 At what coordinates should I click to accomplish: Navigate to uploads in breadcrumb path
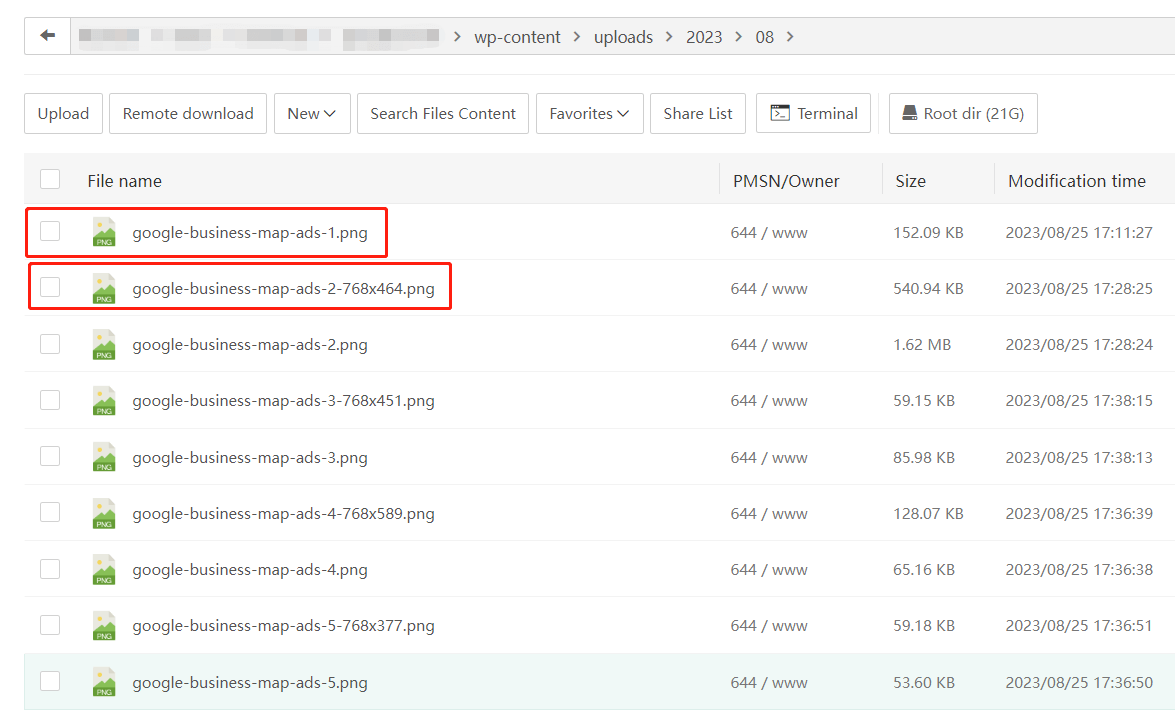click(623, 37)
